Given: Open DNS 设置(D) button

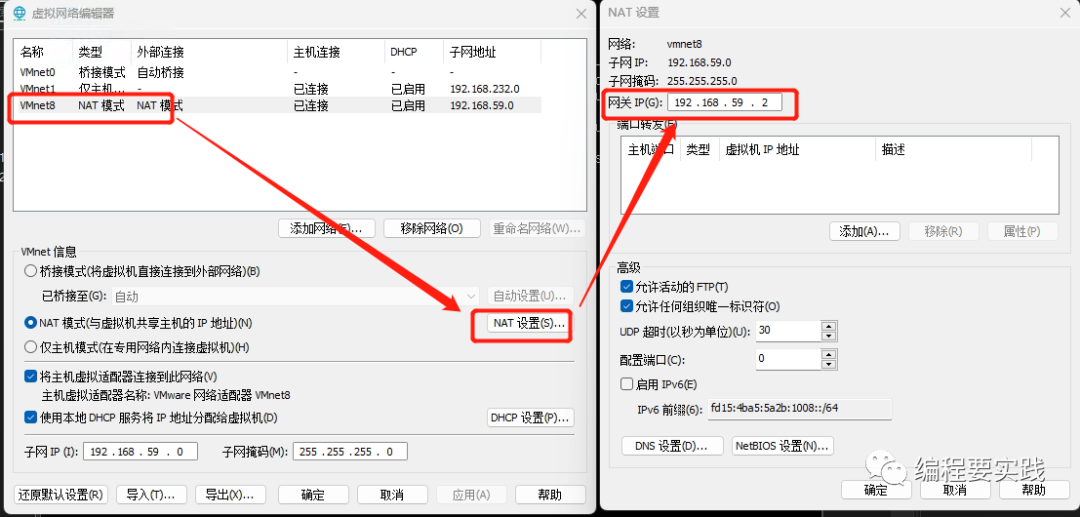Looking at the screenshot, I should pyautogui.click(x=672, y=445).
